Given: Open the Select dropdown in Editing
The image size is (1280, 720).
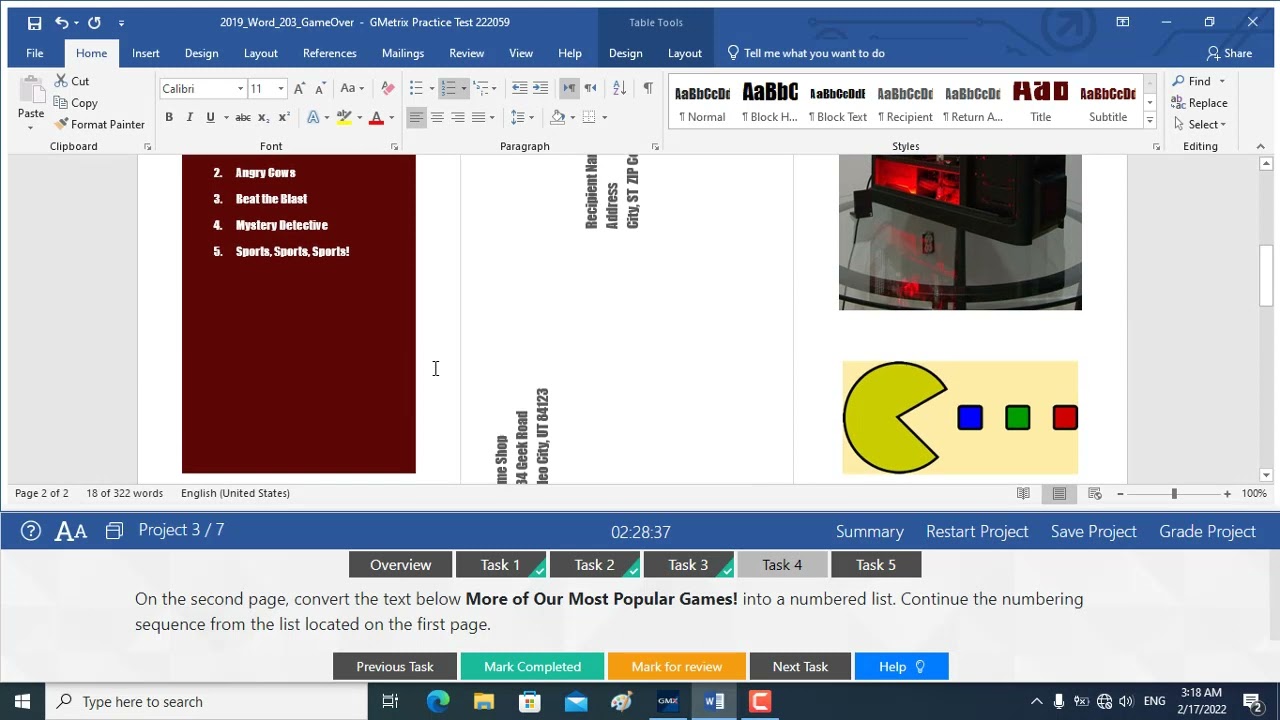Looking at the screenshot, I should (x=1200, y=125).
